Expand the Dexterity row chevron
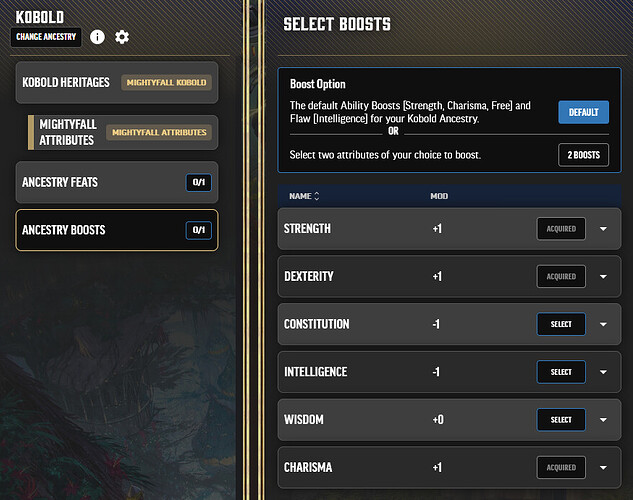The height and width of the screenshot is (500, 633). [603, 276]
